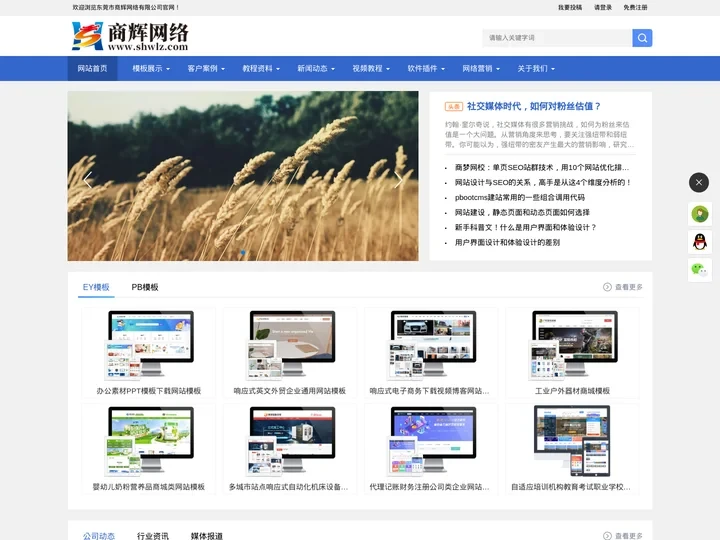Click the orange 头条 badge
Image resolution: width=720 pixels, height=540 pixels.
pos(454,107)
